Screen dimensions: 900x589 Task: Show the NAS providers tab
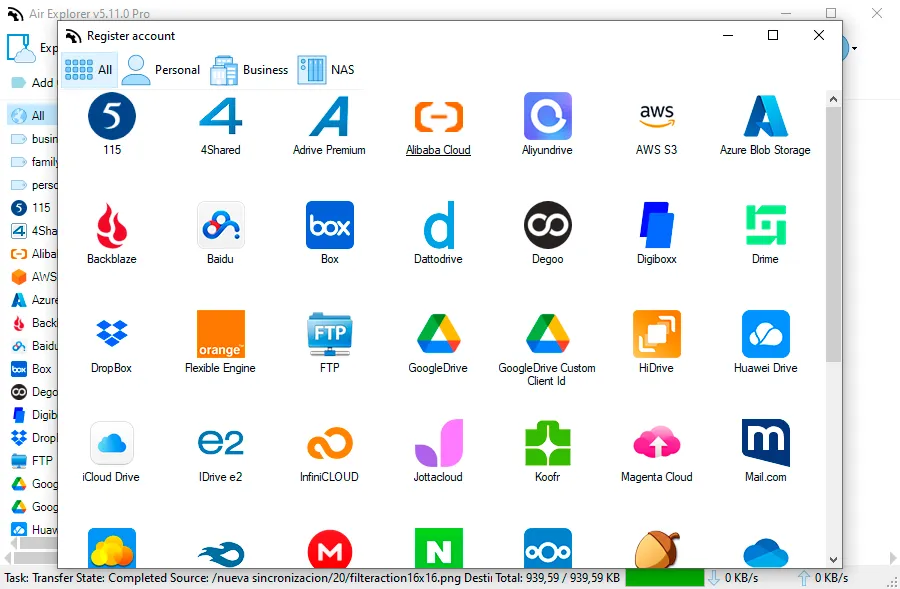[x=326, y=70]
